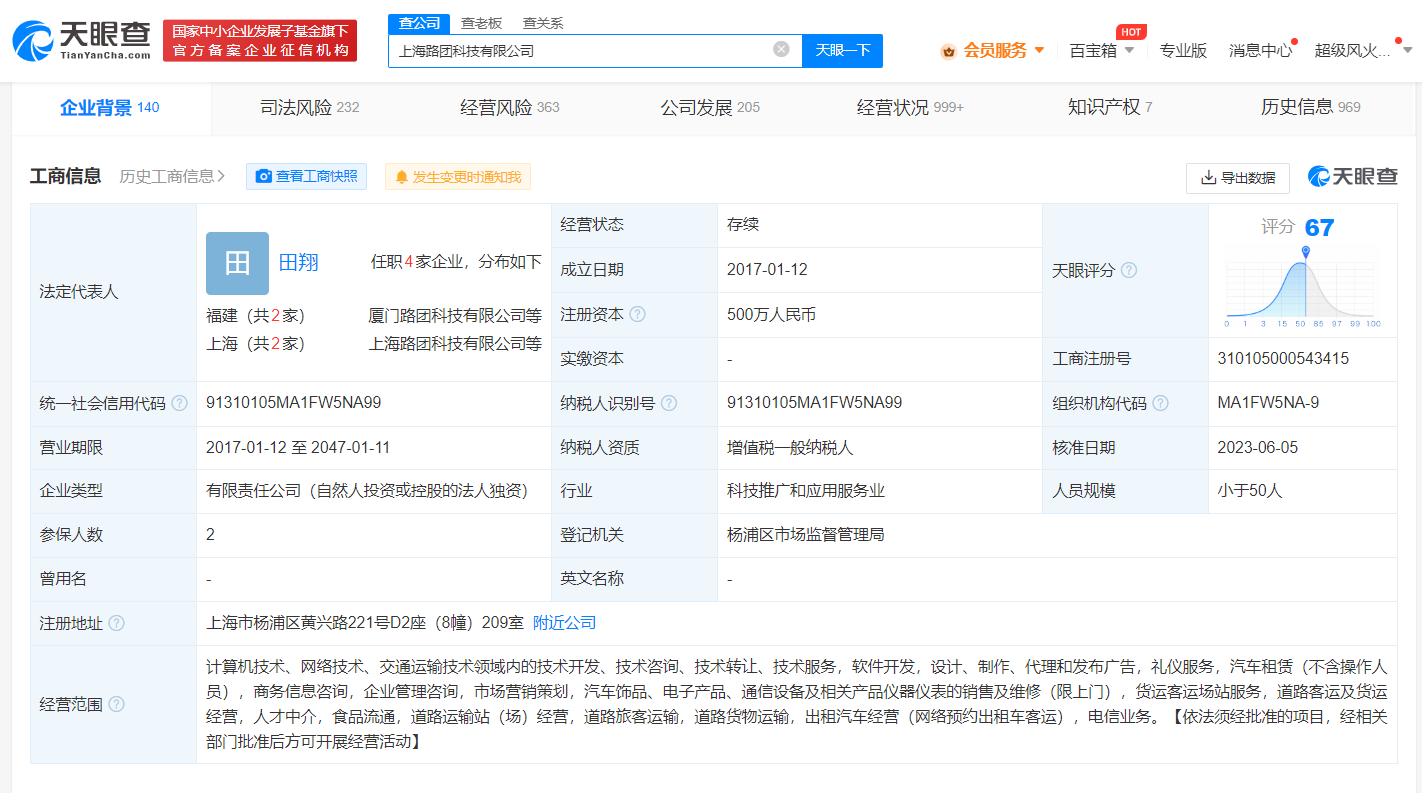Open the 厦门路团科技有限公司等 link
This screenshot has width=1422, height=793.
454,315
